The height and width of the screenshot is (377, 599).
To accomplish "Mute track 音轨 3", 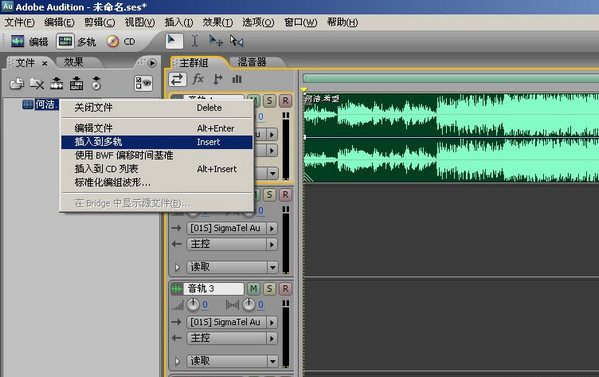I will coord(253,289).
